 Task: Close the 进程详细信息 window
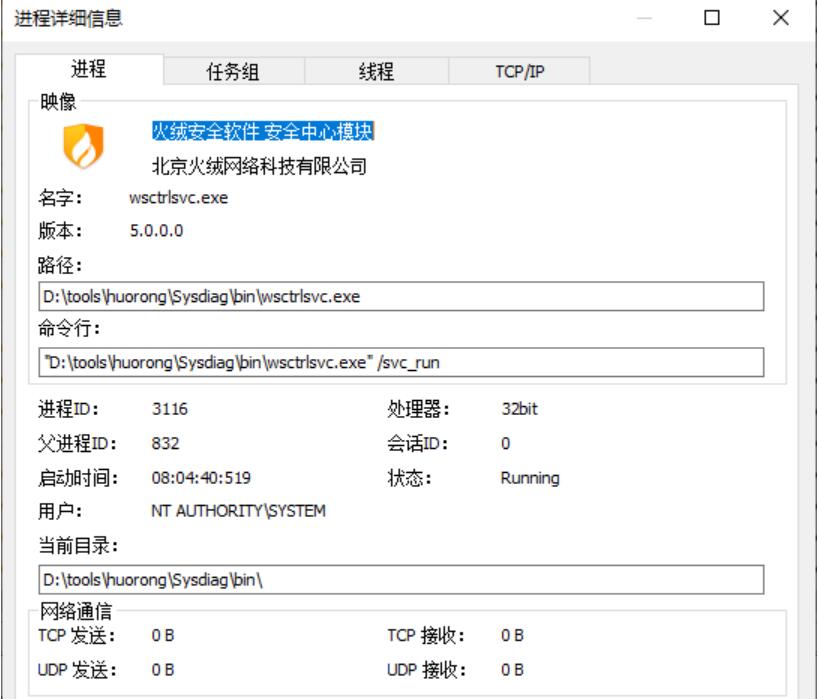click(780, 18)
